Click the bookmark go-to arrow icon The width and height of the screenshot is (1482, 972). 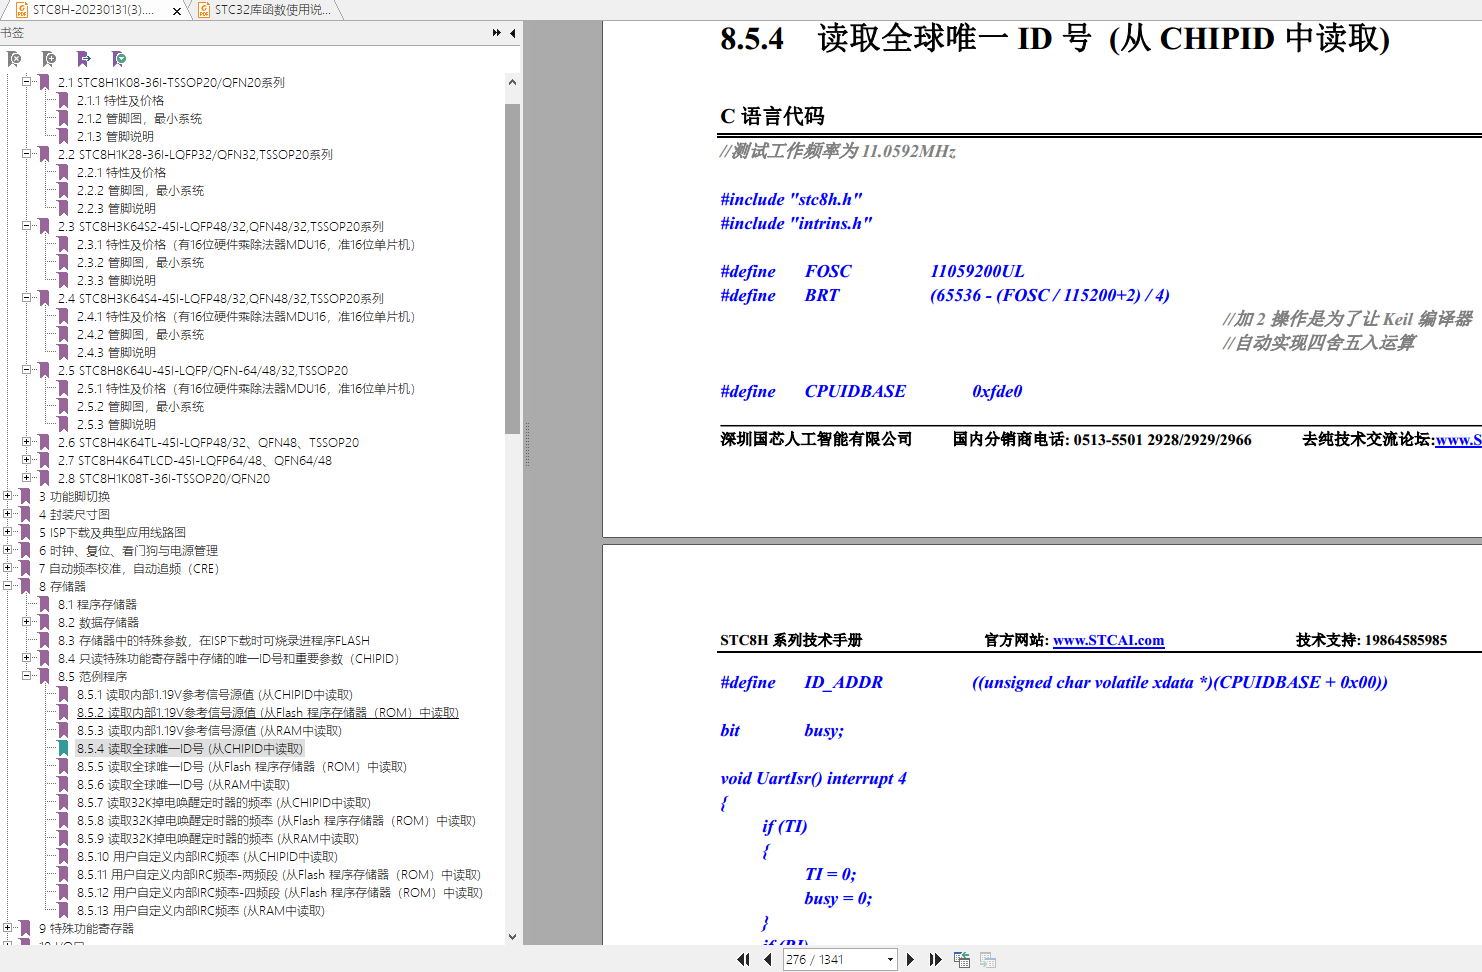(84, 59)
